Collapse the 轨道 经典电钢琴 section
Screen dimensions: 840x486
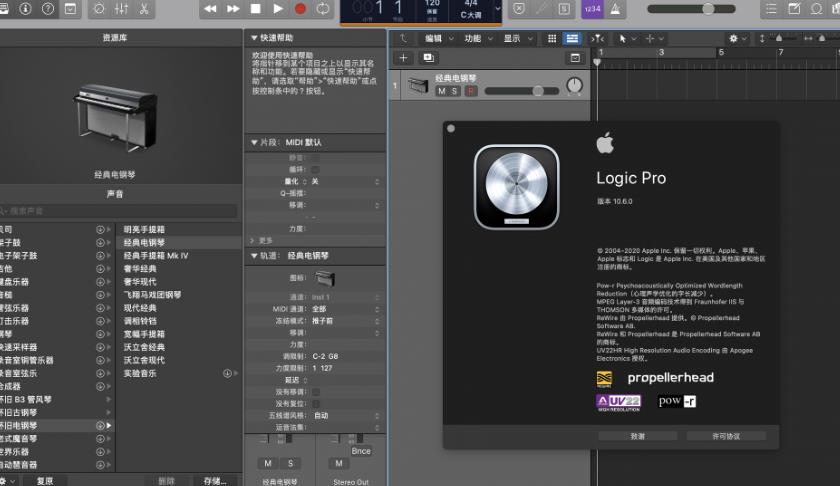[254, 256]
